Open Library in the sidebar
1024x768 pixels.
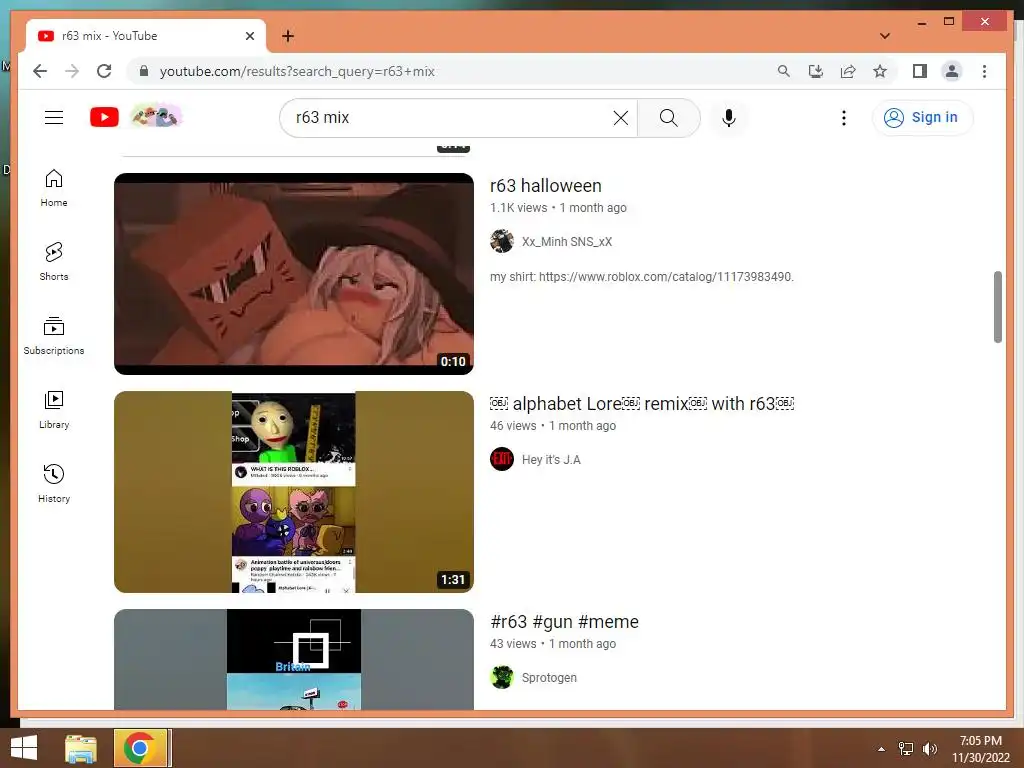tap(54, 409)
